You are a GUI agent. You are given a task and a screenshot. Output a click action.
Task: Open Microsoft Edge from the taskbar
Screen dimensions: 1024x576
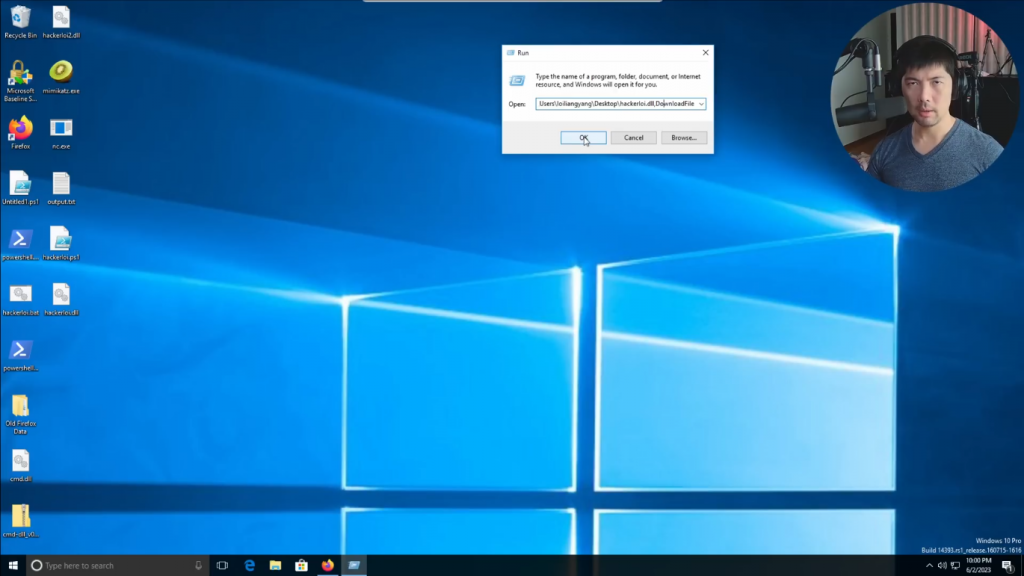[x=249, y=565]
